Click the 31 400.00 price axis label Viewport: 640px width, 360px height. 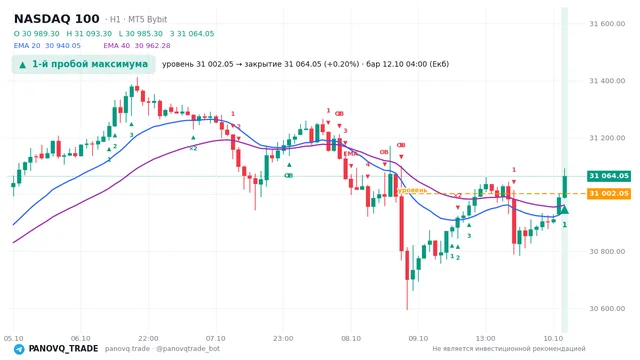point(607,81)
